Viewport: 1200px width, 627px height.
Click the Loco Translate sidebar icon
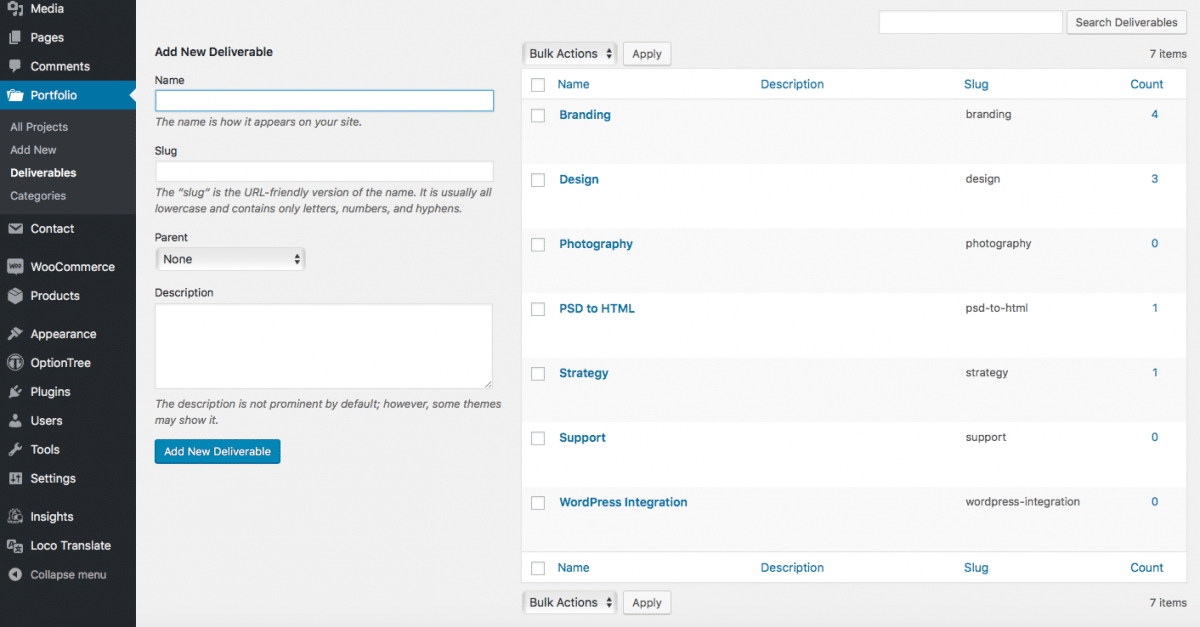(x=17, y=545)
